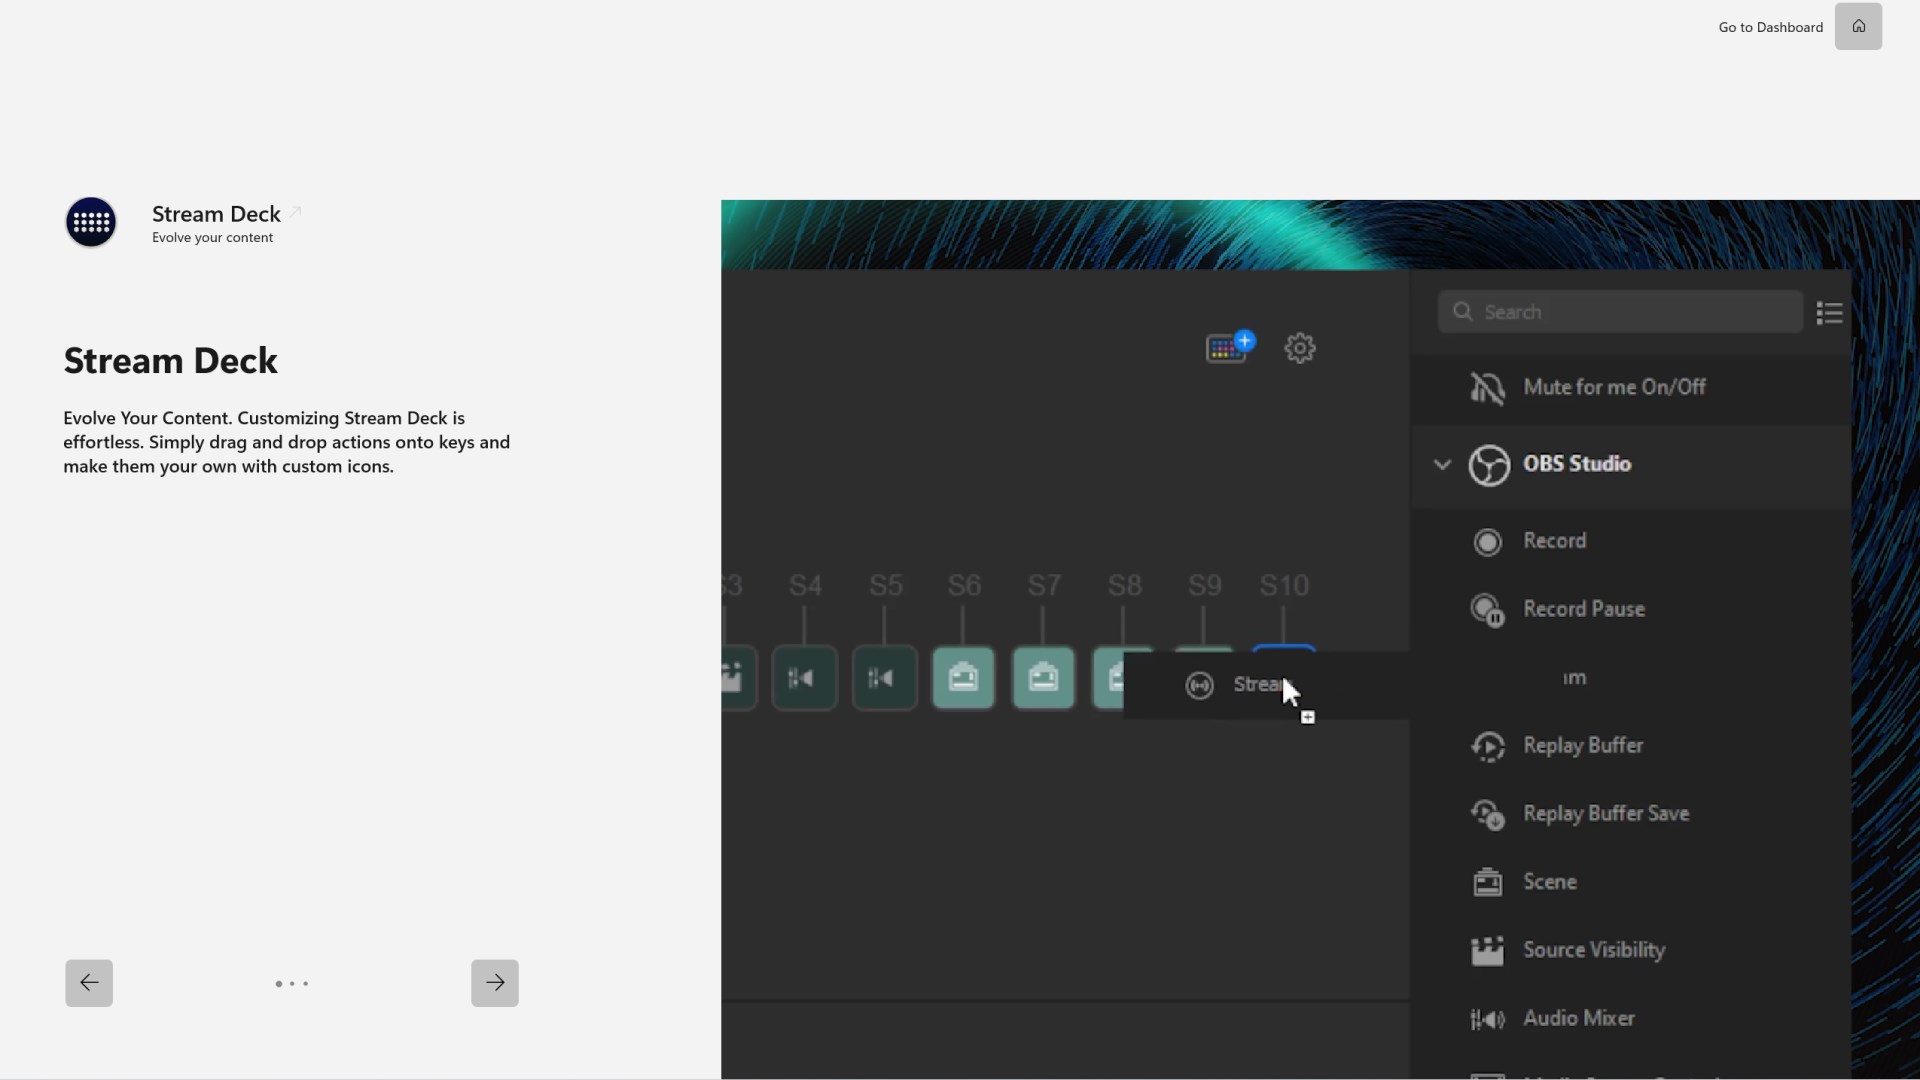Select the Scene action item
Image resolution: width=1920 pixels, height=1080 pixels.
1549,882
